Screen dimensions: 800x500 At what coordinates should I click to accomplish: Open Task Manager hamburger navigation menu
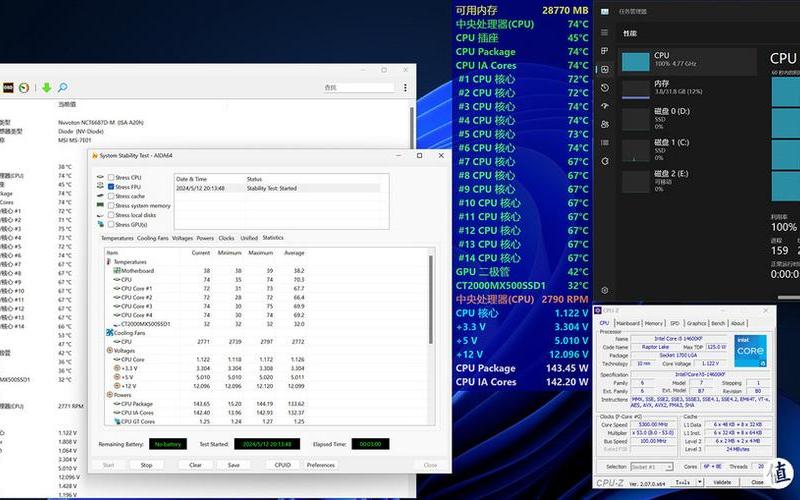pos(605,33)
